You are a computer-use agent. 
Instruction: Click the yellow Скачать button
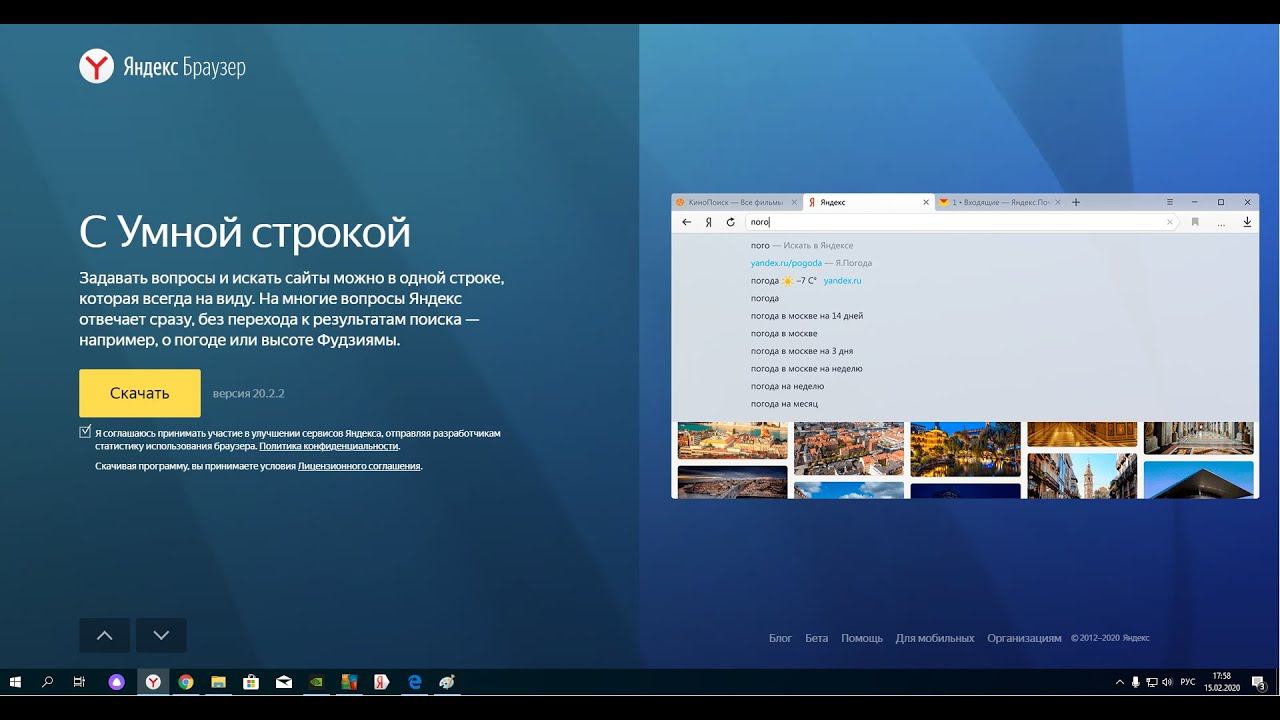coord(140,393)
